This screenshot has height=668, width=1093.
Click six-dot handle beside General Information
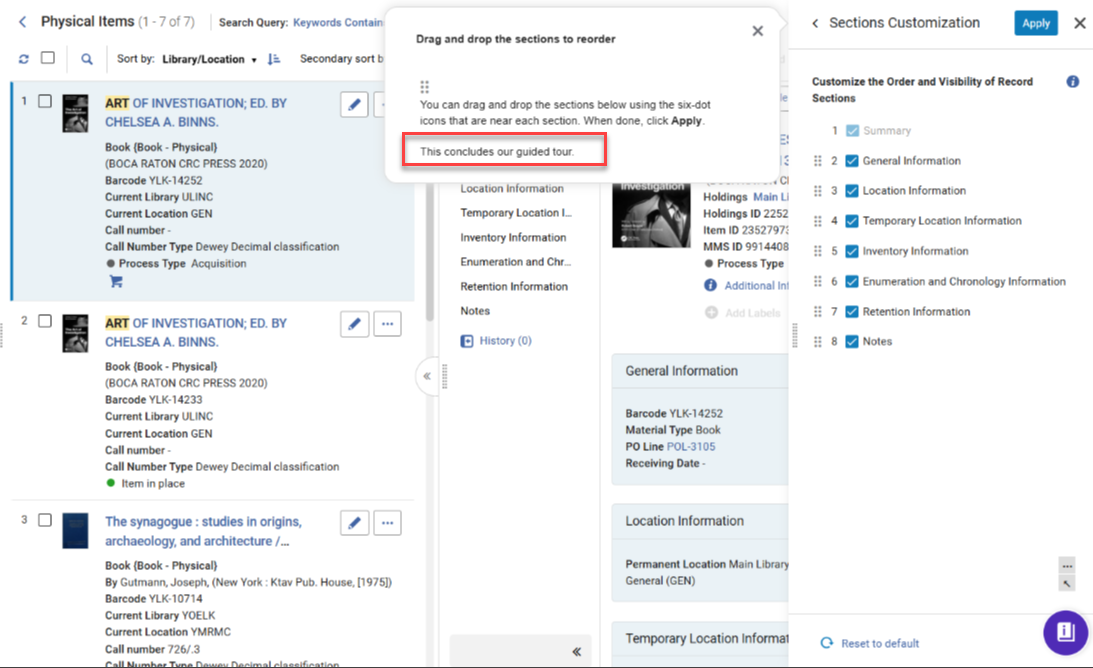(x=818, y=161)
